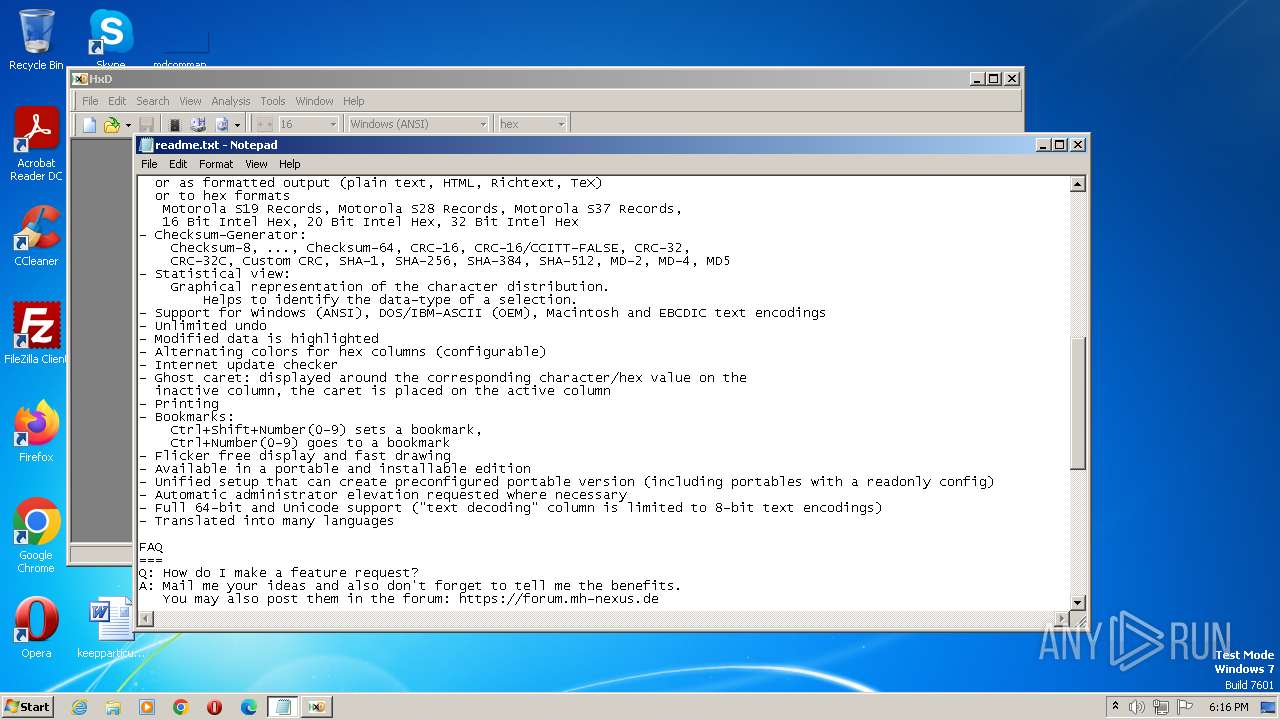Open HxD View menu
1280x720 pixels.
point(190,101)
